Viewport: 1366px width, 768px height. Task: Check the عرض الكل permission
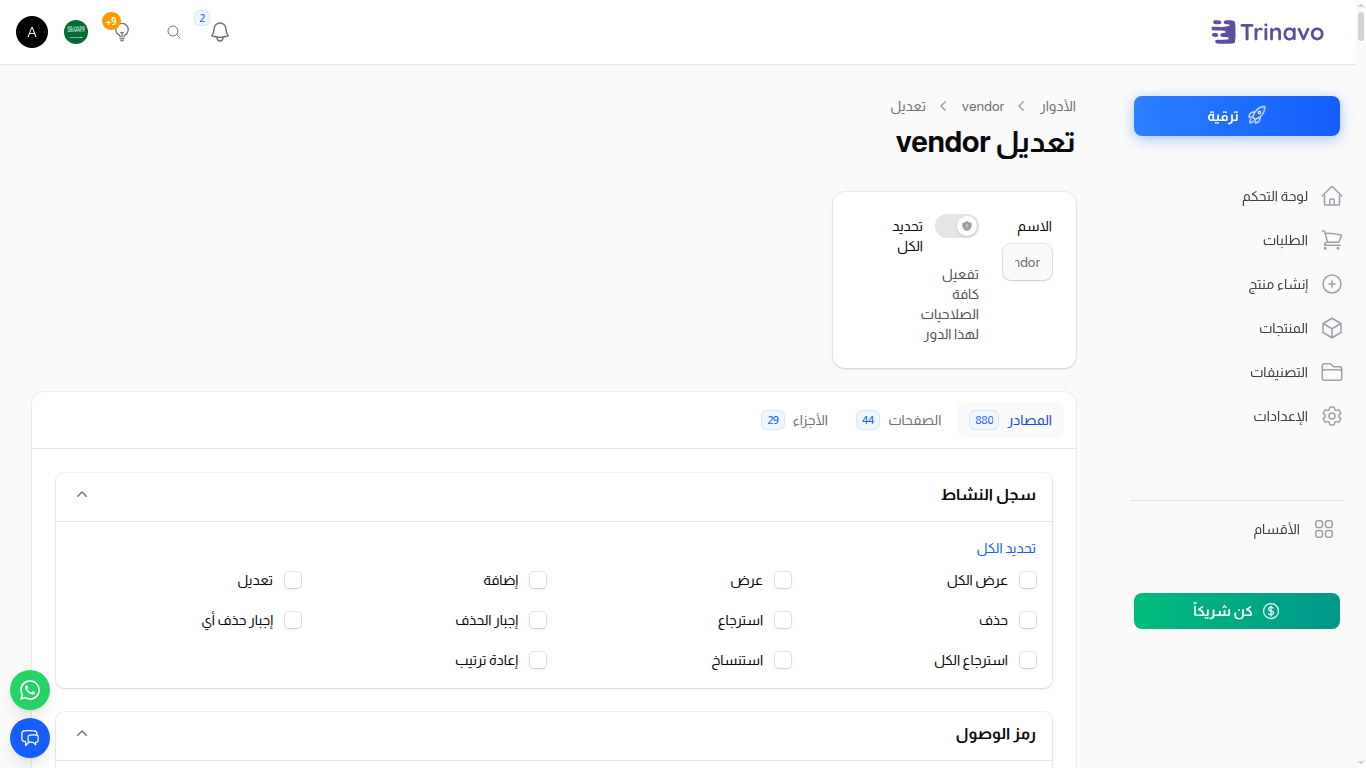pos(1028,580)
